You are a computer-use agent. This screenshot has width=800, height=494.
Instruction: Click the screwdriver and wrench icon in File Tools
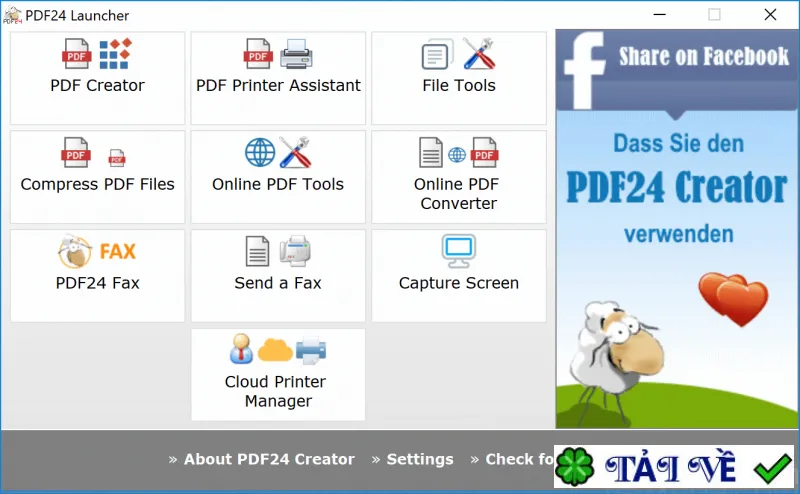(479, 54)
